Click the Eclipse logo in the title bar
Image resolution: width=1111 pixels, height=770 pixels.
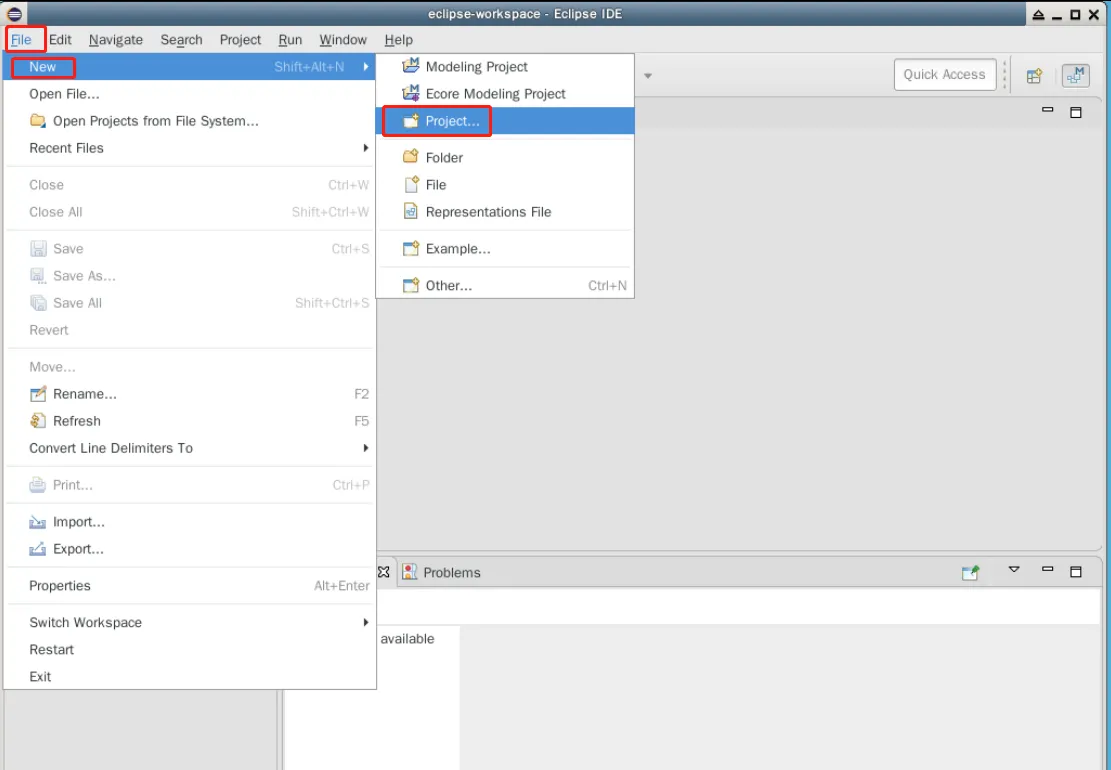point(14,13)
